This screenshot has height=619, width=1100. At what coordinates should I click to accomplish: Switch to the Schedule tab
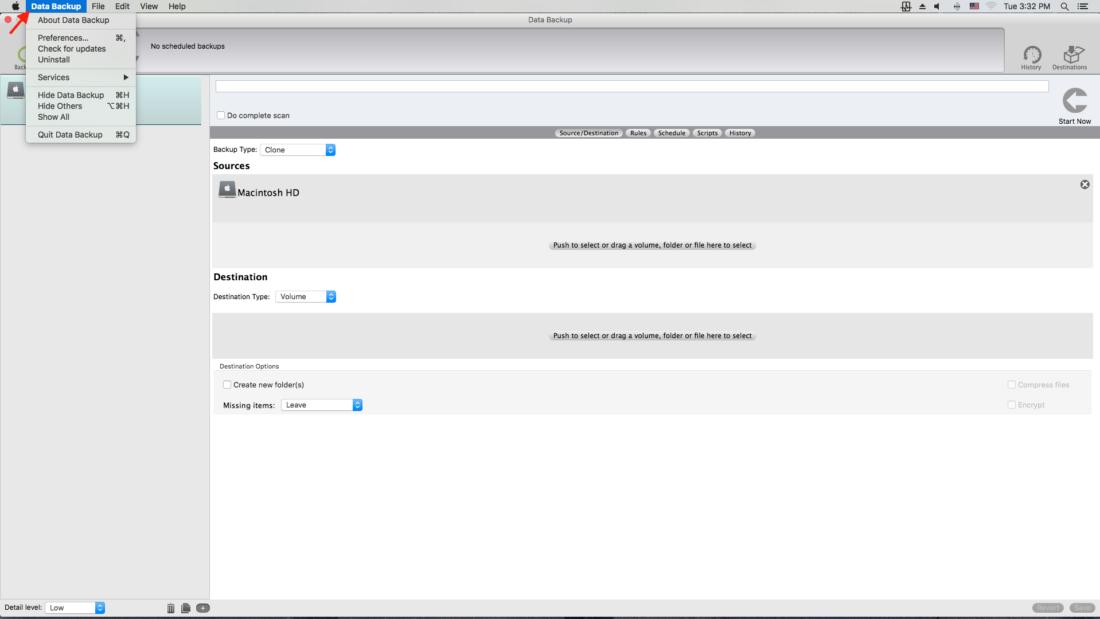pyautogui.click(x=671, y=132)
